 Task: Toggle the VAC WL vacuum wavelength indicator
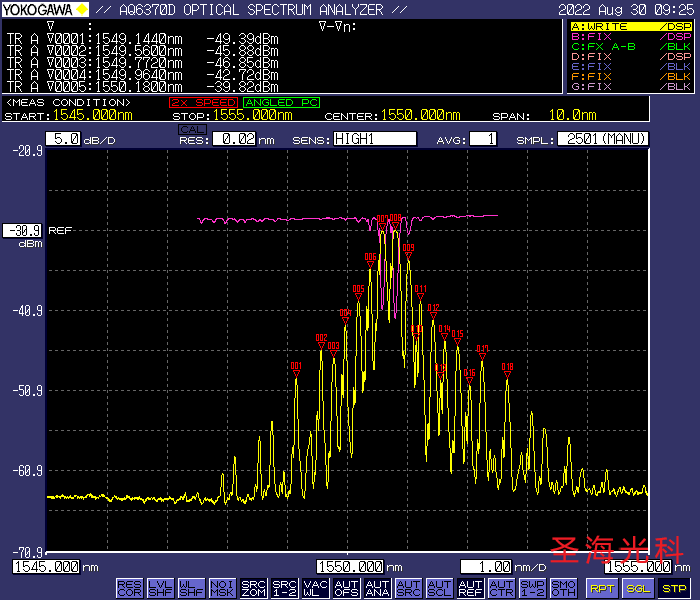point(316,588)
